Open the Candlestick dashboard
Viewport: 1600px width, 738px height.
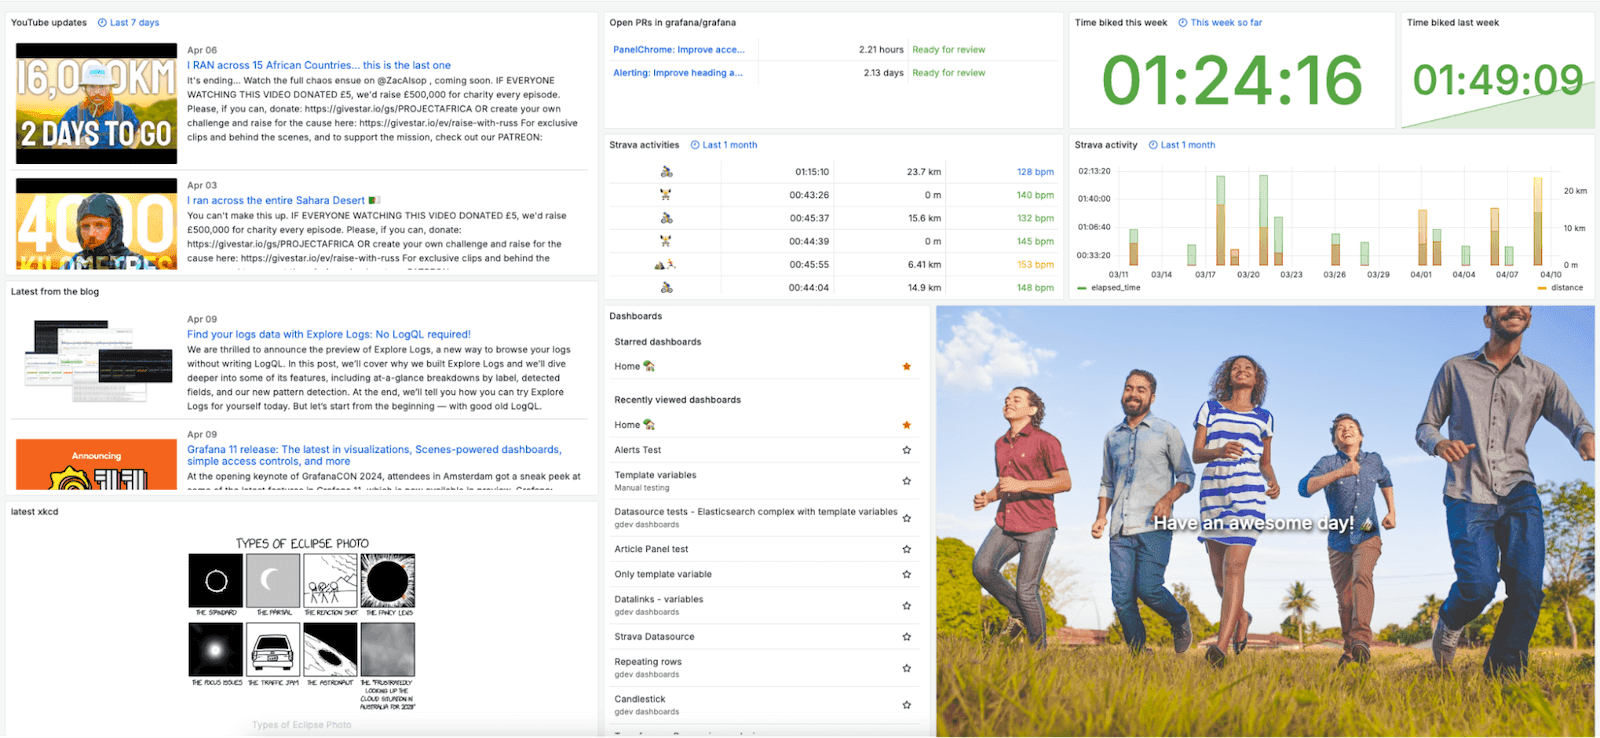640,699
